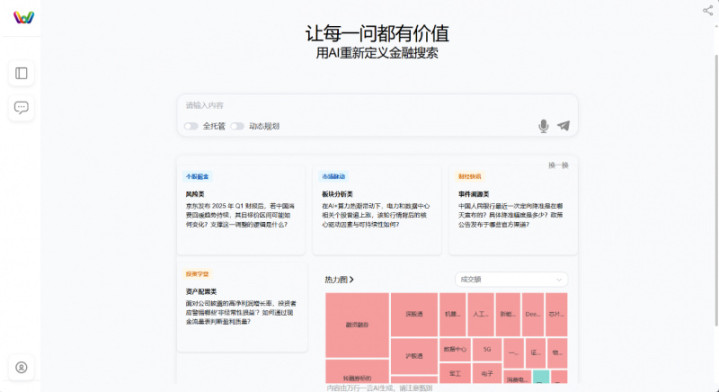This screenshot has height=392, width=719.
Task: Start voice input with microphone icon
Action: pyautogui.click(x=543, y=126)
